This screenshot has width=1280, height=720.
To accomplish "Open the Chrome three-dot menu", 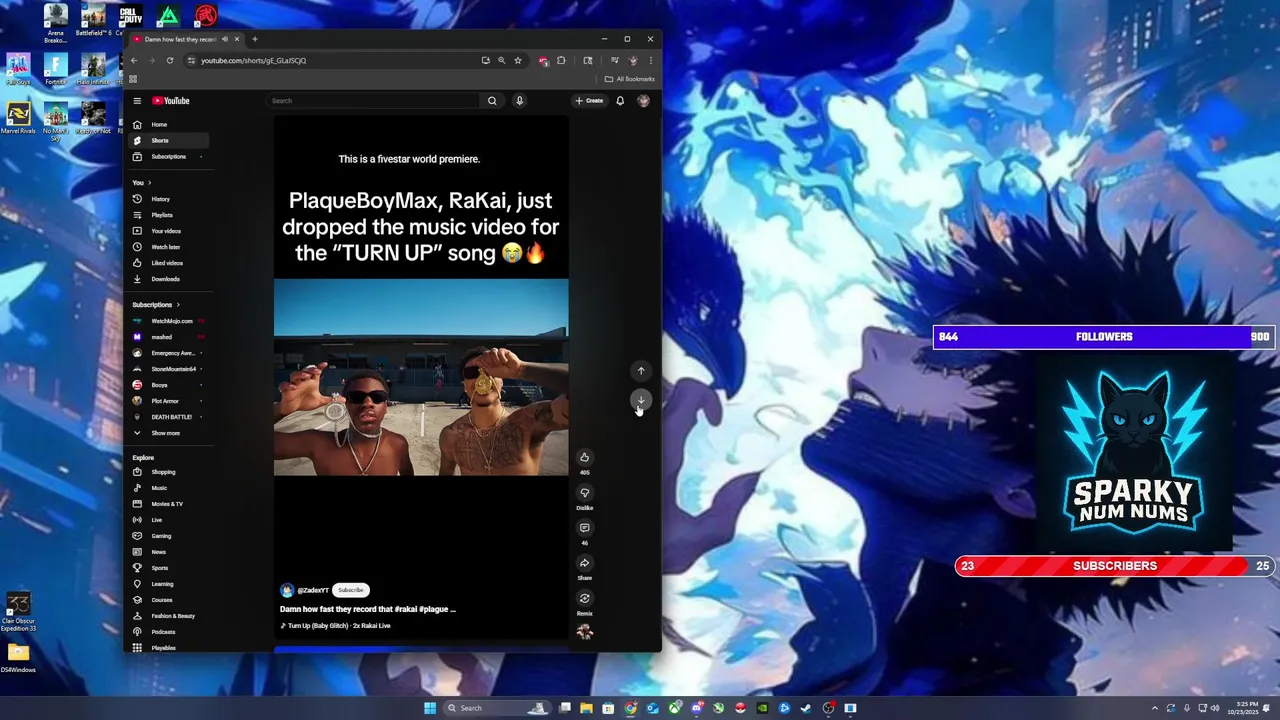I will 651,60.
